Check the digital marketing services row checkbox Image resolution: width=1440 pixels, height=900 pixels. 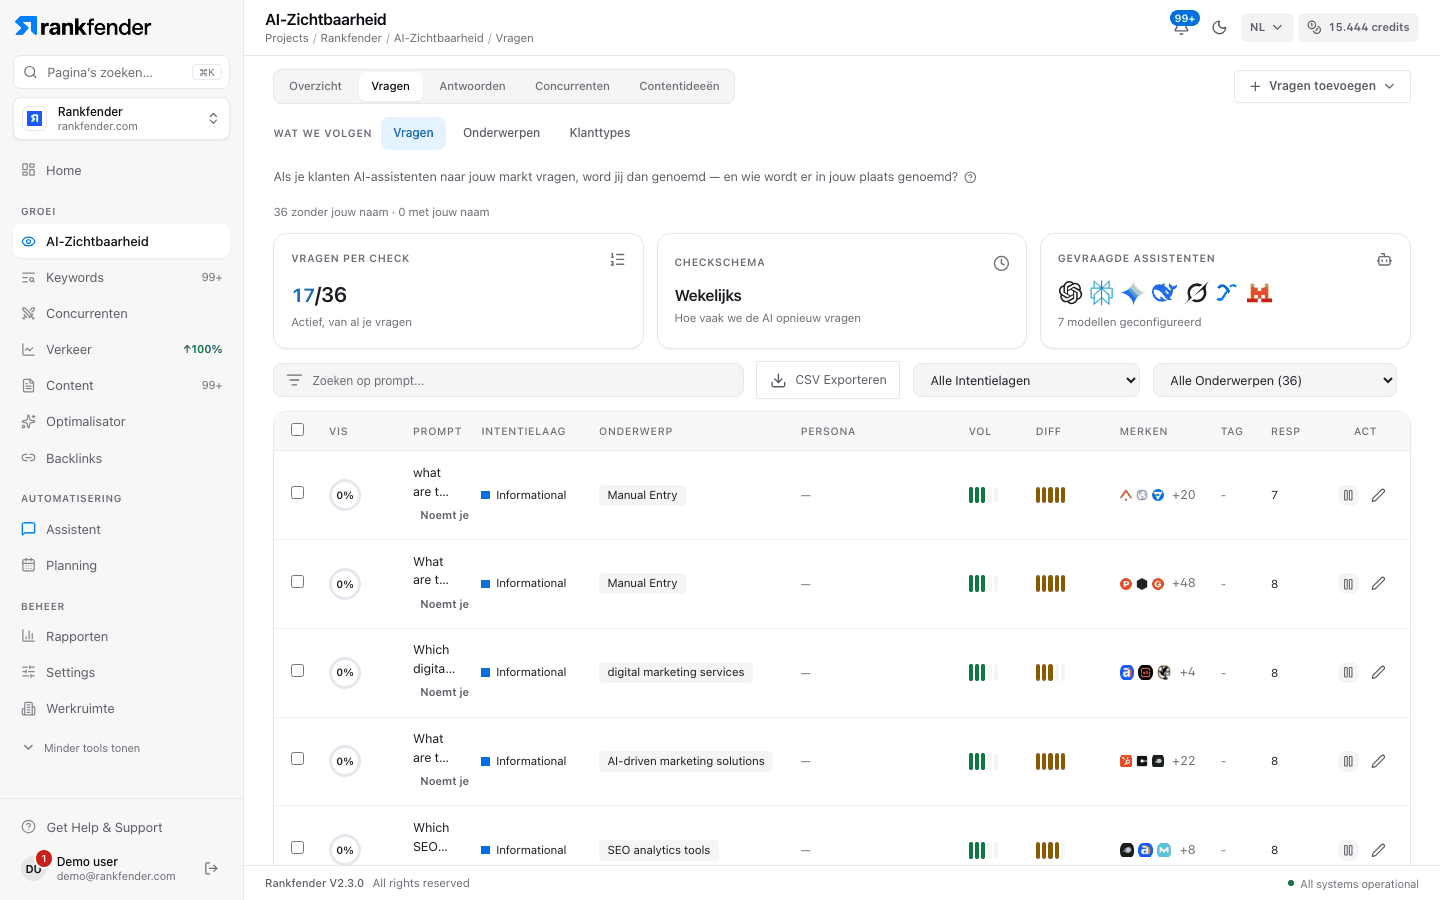[x=297, y=670]
